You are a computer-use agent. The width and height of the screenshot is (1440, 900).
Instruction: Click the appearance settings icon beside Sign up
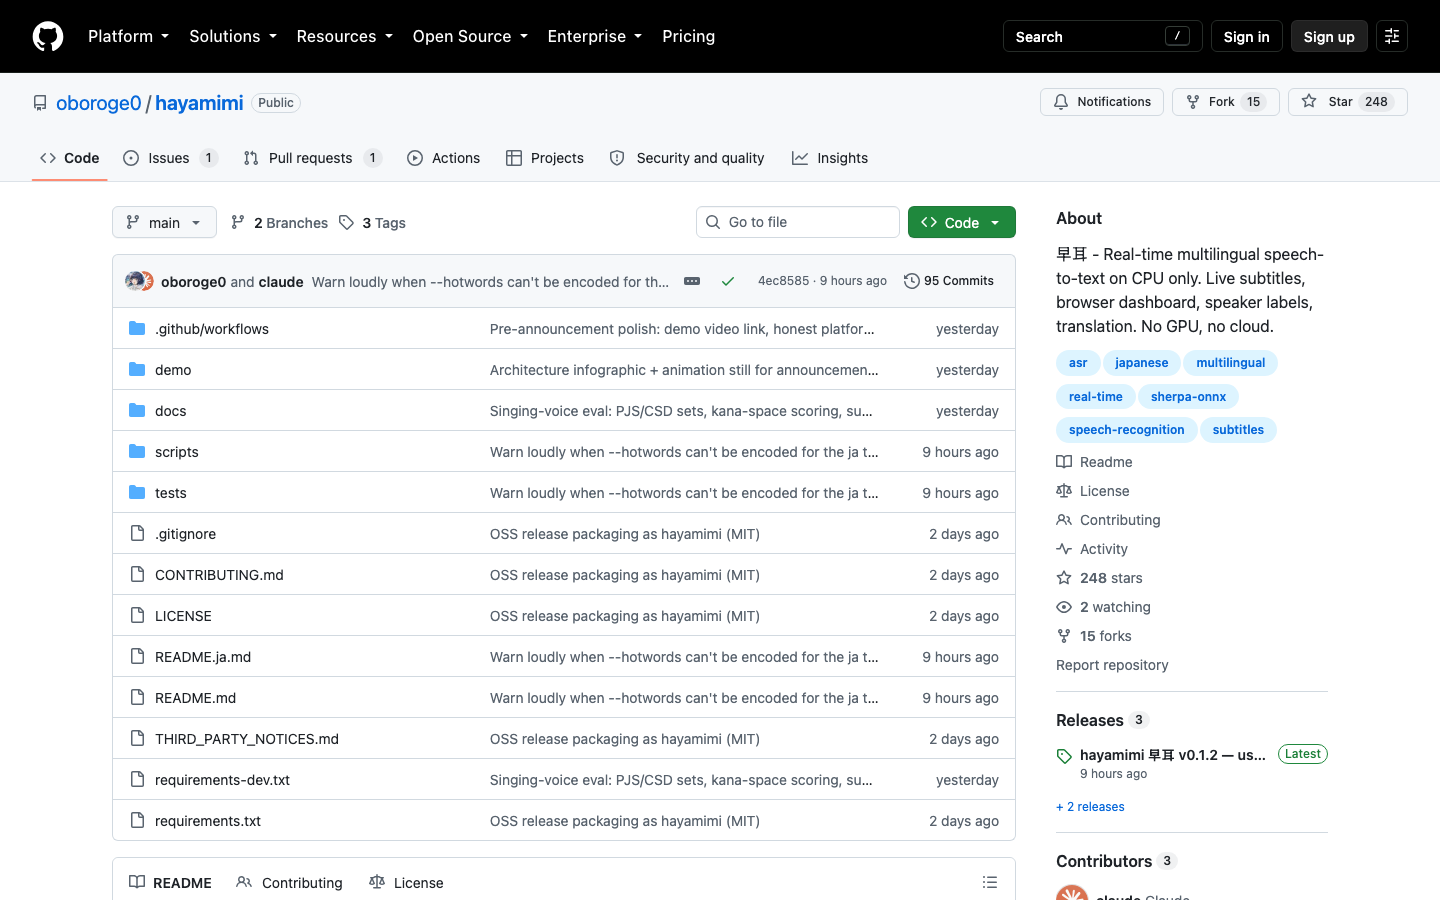[1392, 36]
